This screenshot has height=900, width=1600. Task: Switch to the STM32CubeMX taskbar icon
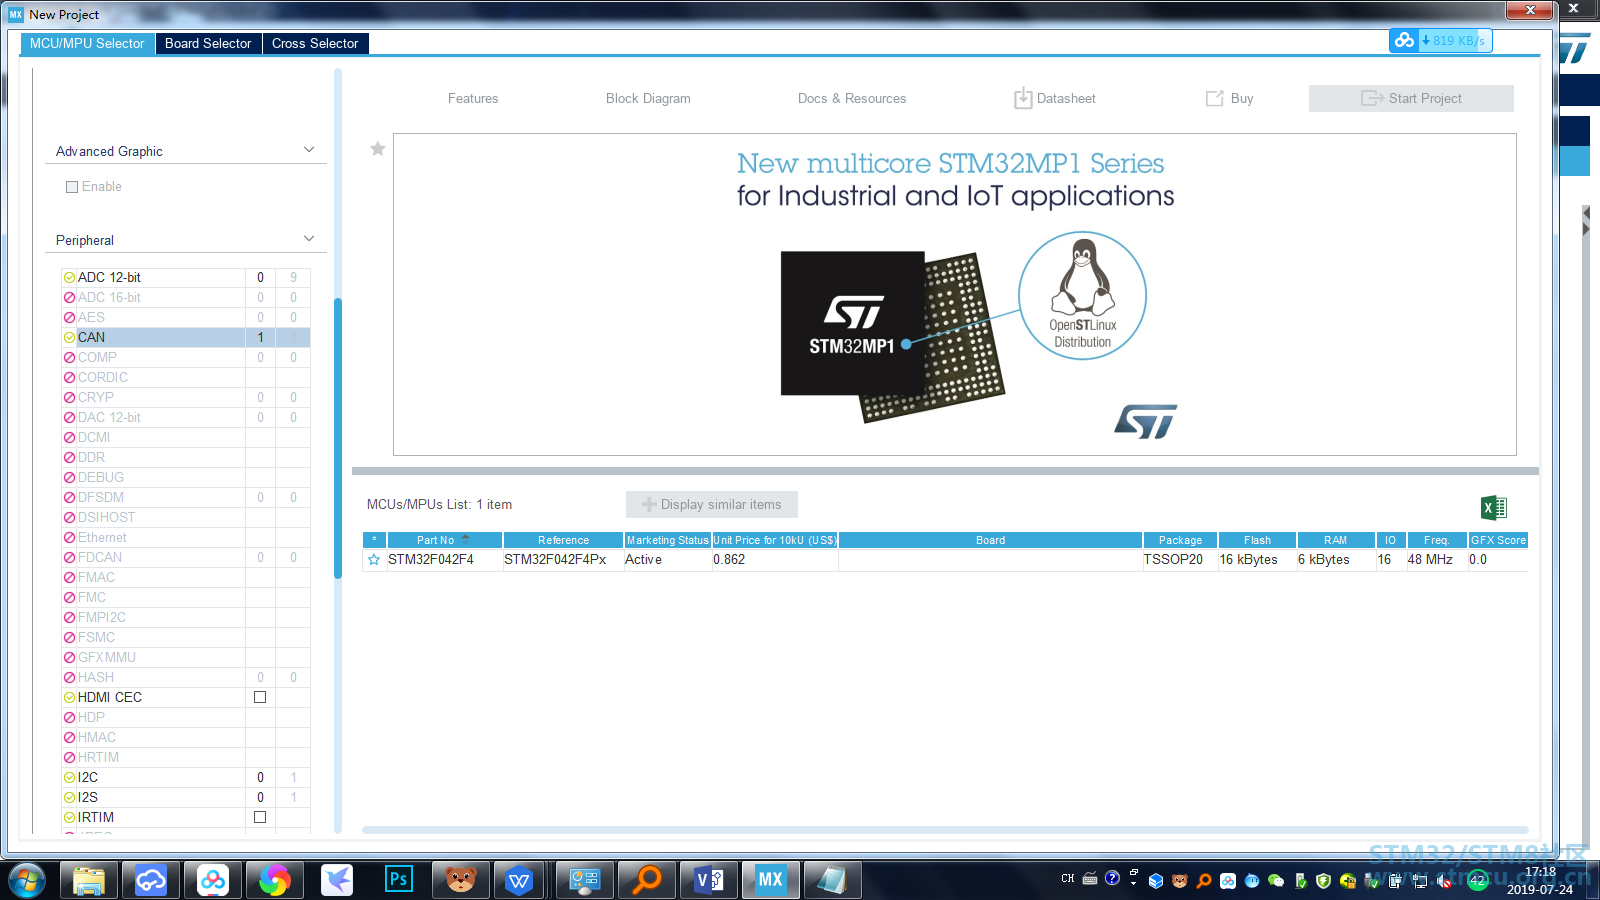[x=770, y=880]
